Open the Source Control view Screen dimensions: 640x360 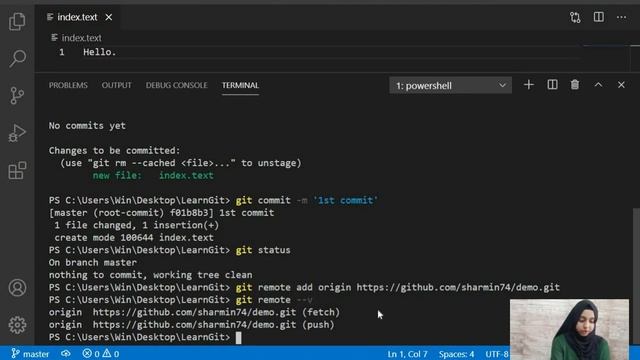tap(17, 96)
